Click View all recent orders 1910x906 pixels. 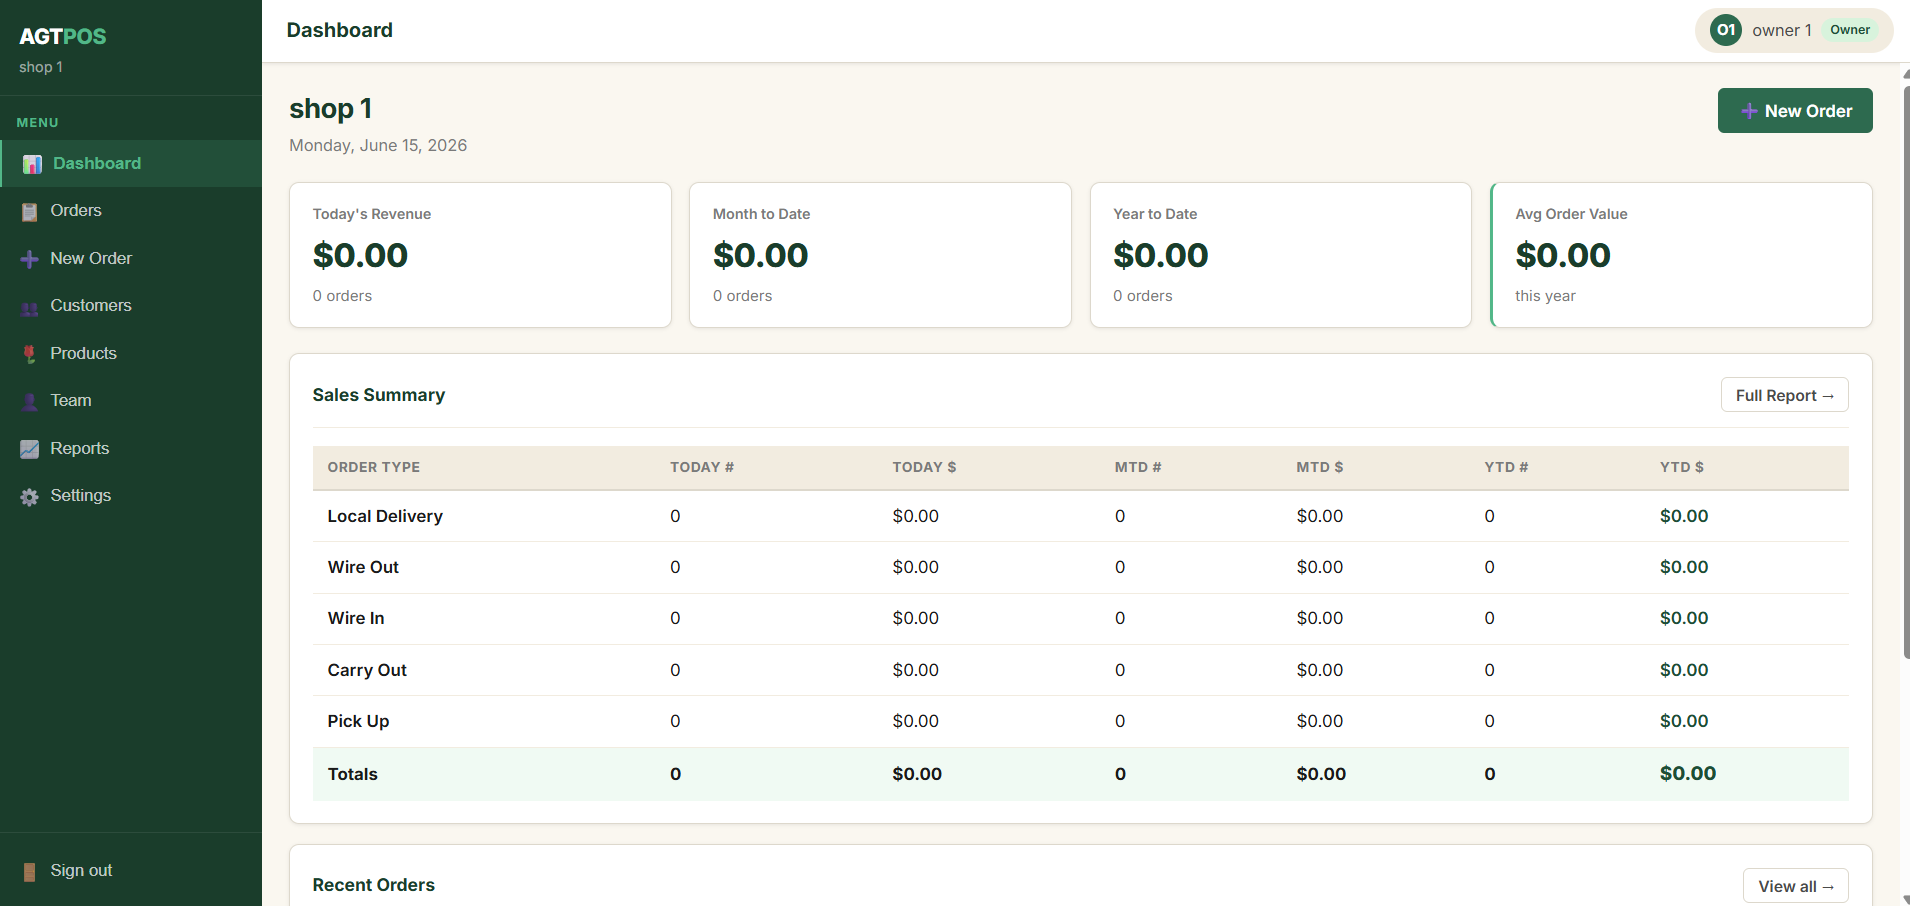tap(1796, 886)
